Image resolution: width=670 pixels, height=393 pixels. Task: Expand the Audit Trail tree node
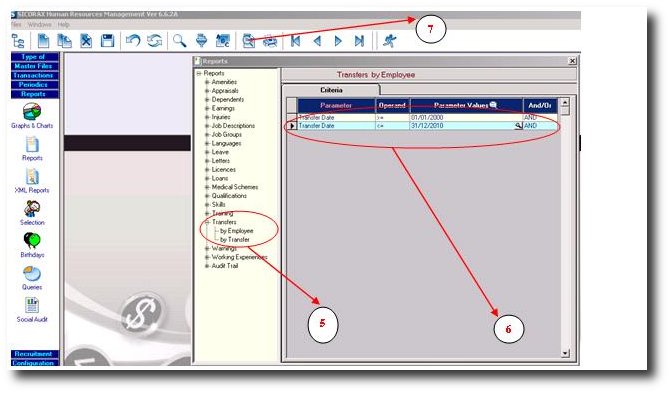(x=207, y=266)
